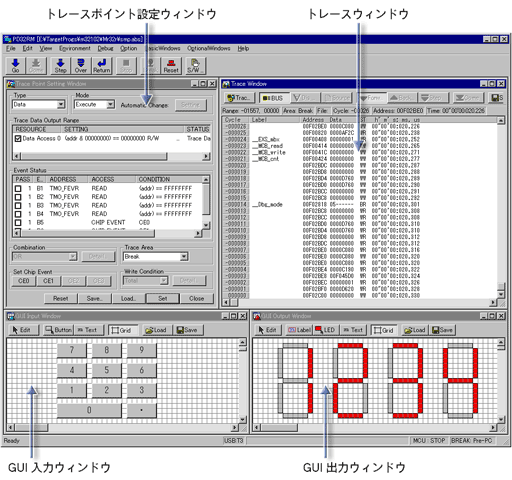This screenshot has height=480, width=512.
Task: Click the Stop toolbar button
Action: [x=126, y=66]
